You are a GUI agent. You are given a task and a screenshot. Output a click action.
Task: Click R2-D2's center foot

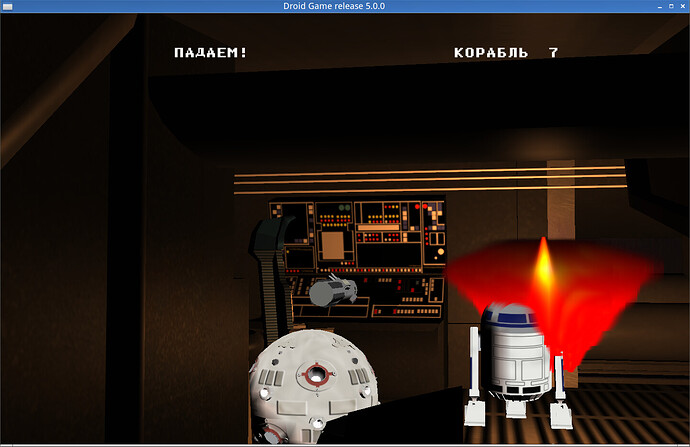(x=516, y=408)
